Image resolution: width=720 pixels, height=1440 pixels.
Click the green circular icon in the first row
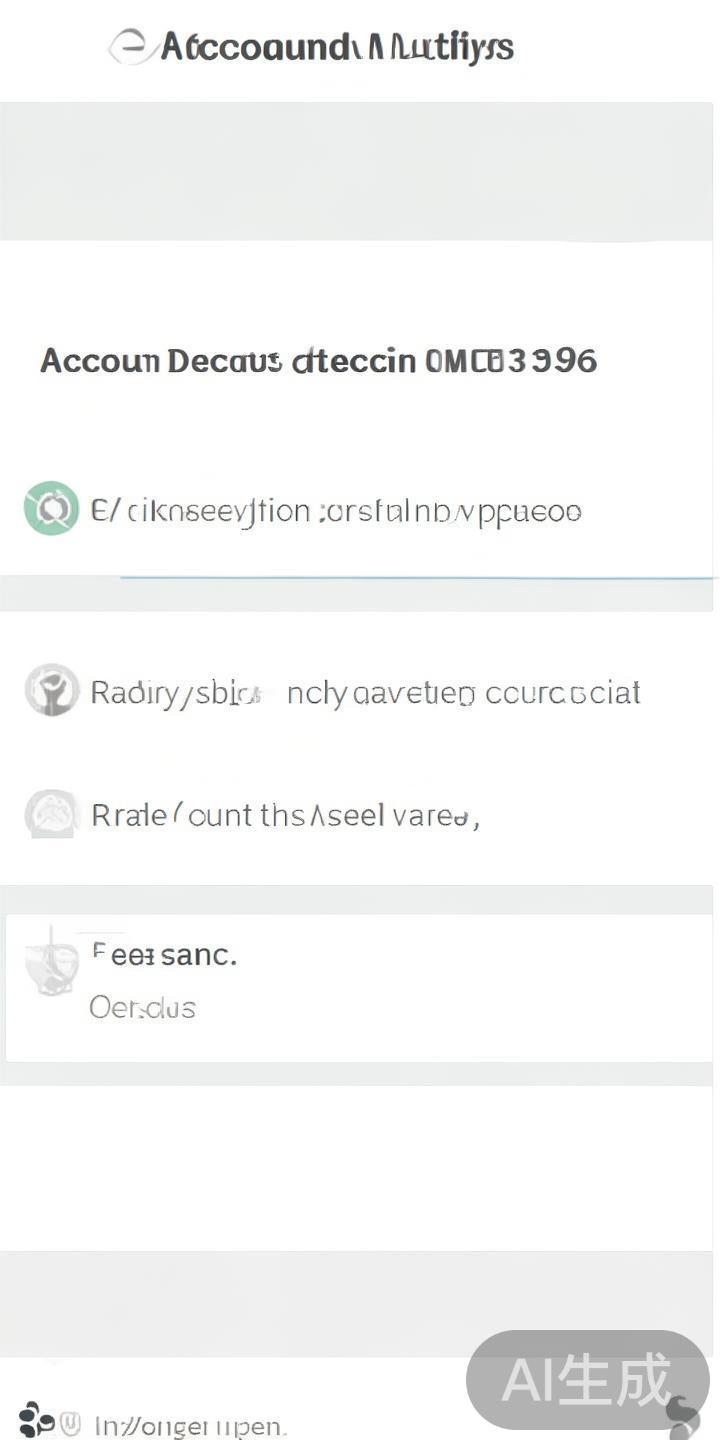pos(51,509)
